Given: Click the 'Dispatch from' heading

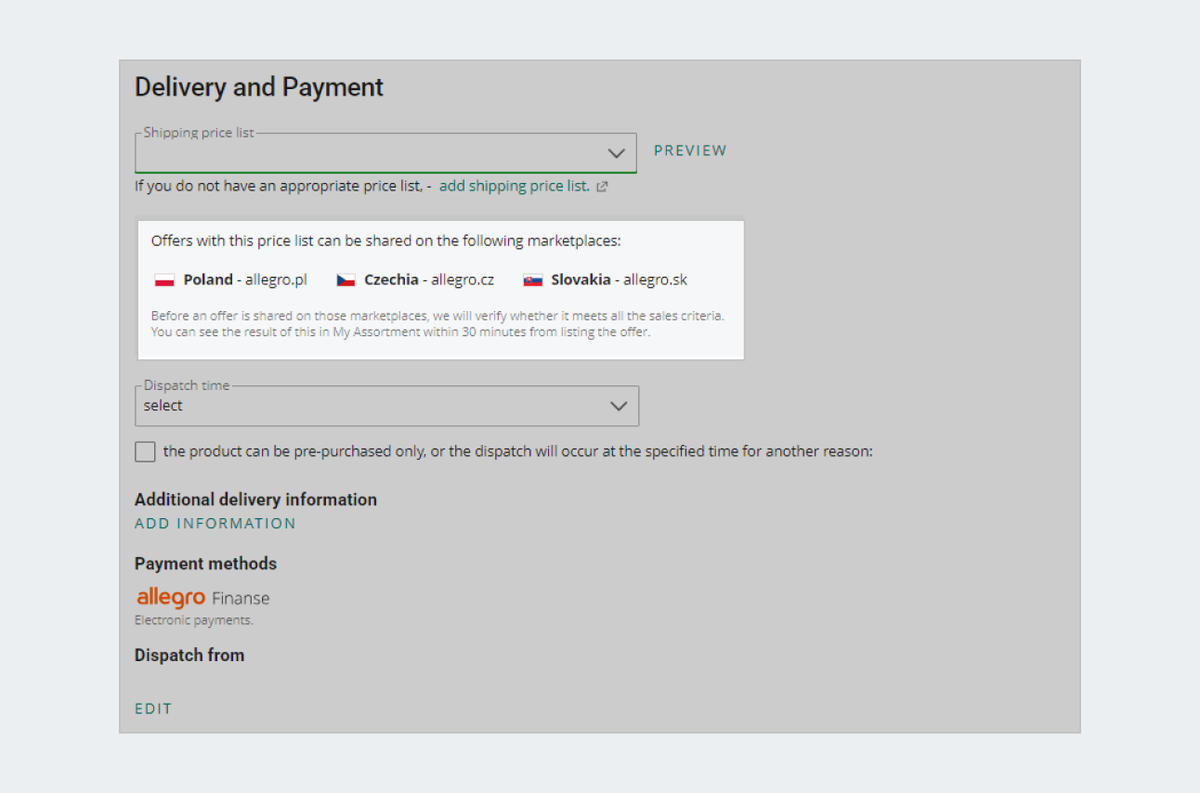Looking at the screenshot, I should [190, 656].
